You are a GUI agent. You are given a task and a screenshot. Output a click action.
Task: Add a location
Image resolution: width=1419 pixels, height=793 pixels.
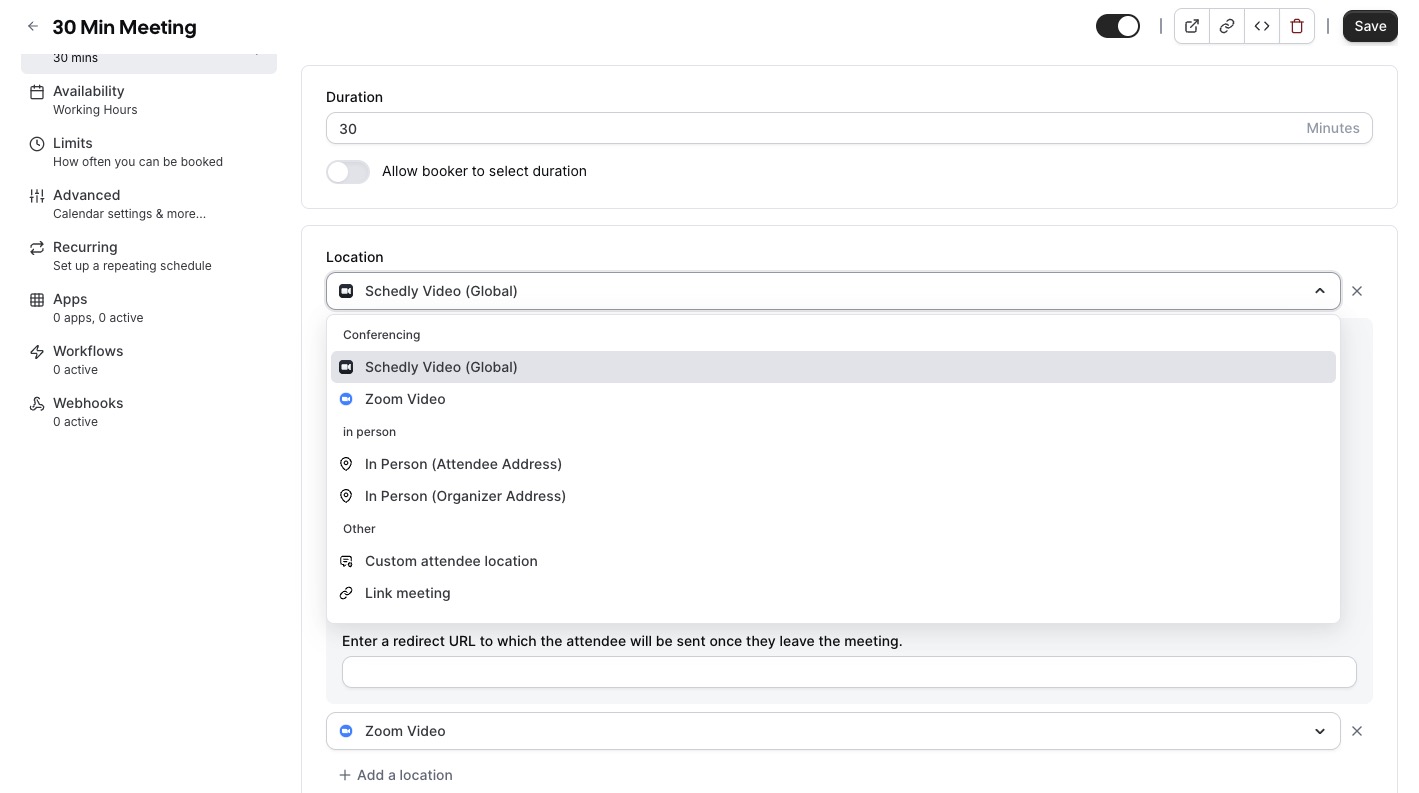click(x=395, y=775)
